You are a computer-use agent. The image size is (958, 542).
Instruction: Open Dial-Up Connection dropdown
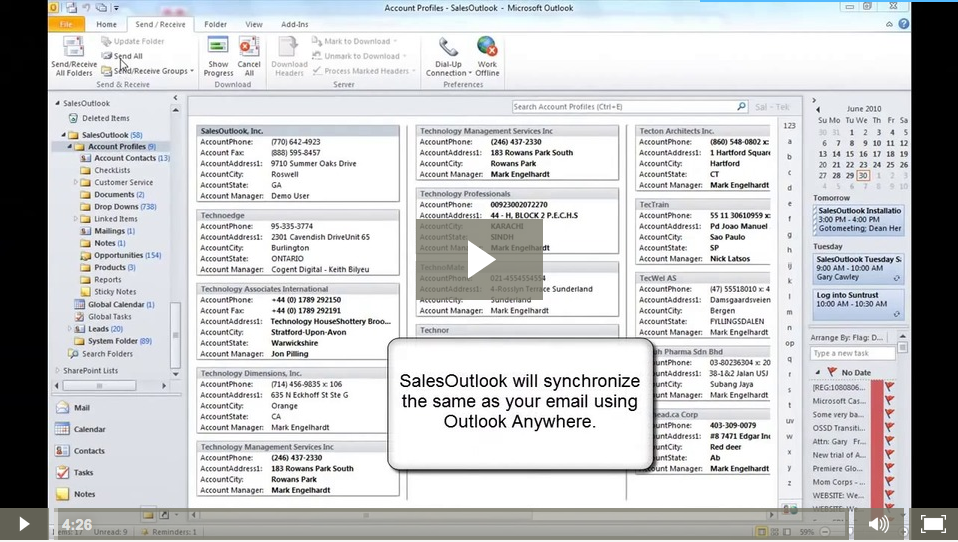click(x=448, y=56)
